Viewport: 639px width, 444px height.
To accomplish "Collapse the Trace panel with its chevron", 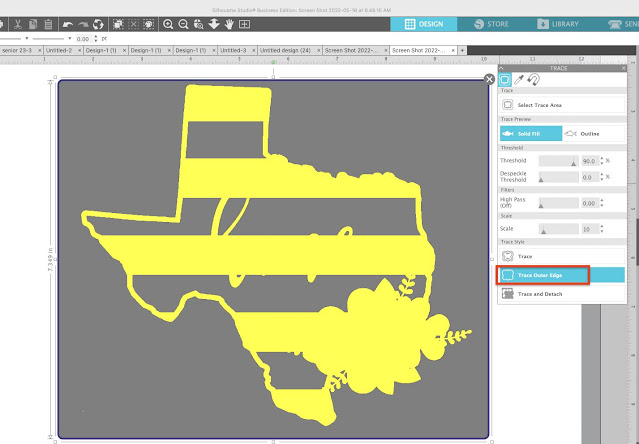I will pos(501,68).
